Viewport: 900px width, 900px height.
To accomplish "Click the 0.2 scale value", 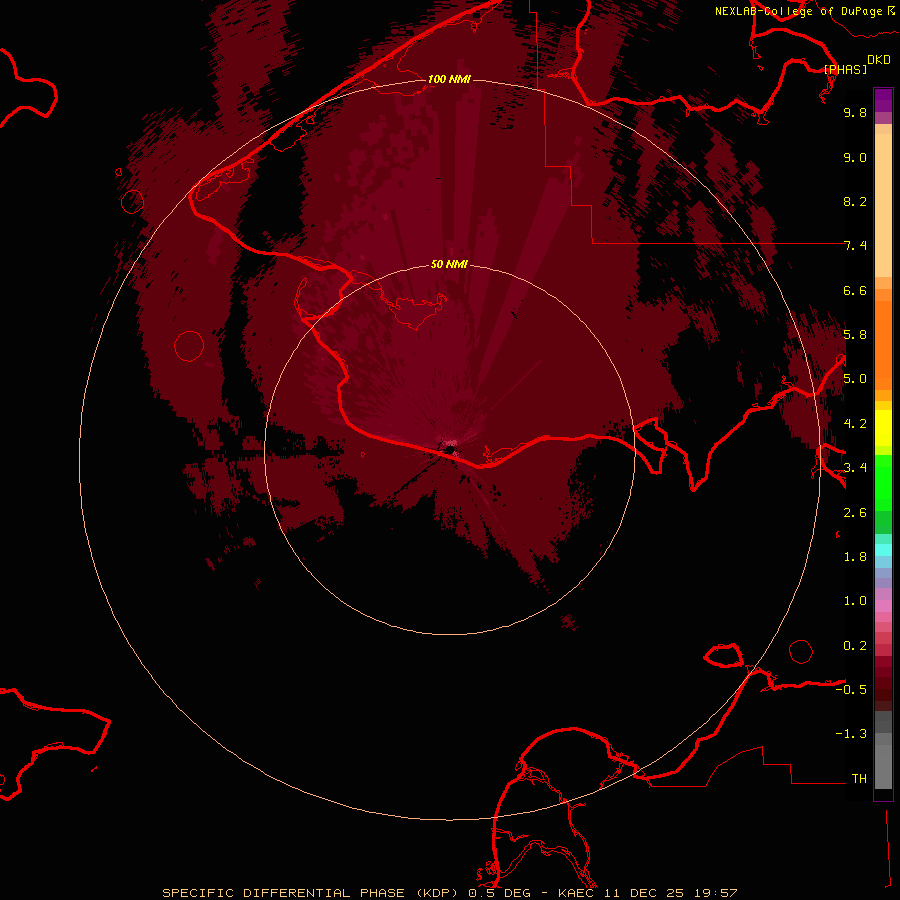I will tap(855, 646).
